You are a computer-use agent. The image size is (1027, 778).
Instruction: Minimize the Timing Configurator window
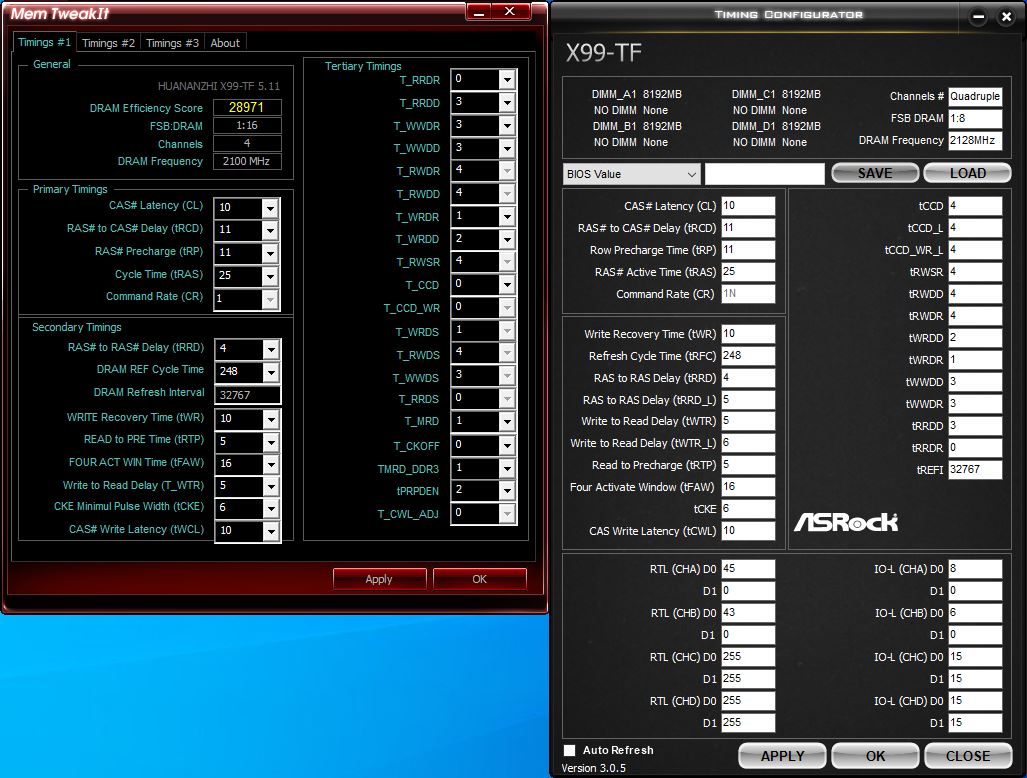[979, 17]
